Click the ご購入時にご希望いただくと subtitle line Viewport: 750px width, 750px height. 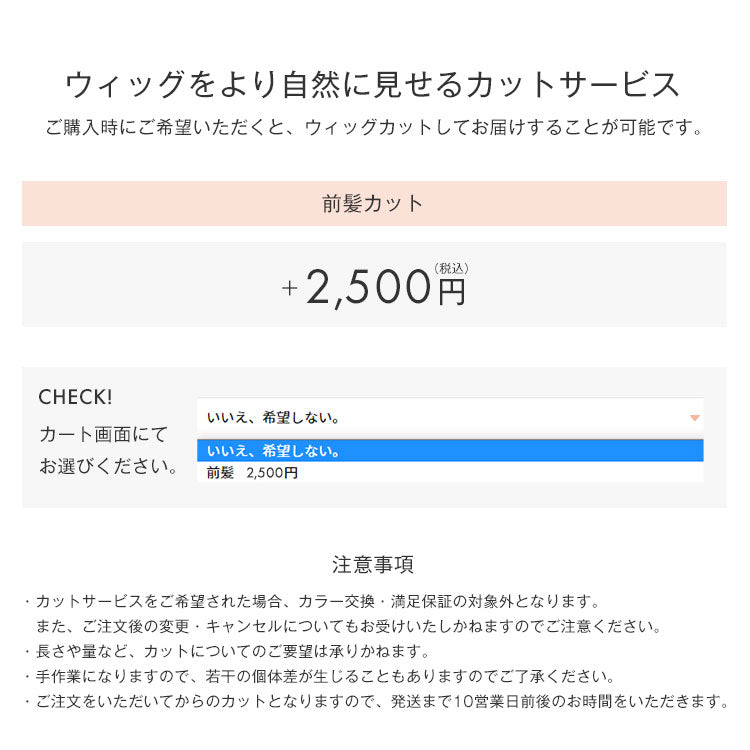(373, 128)
